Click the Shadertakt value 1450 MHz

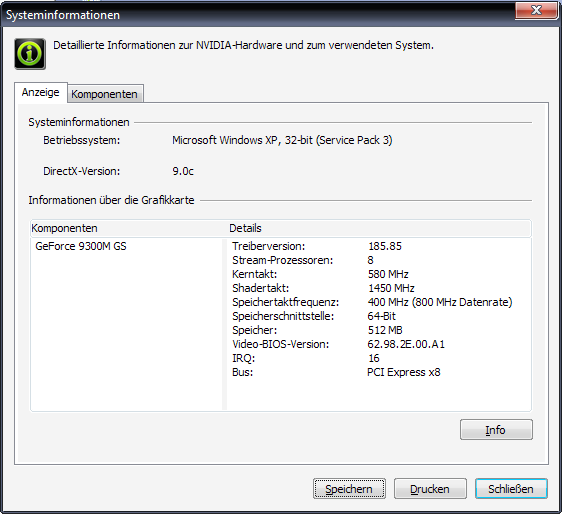(x=391, y=288)
